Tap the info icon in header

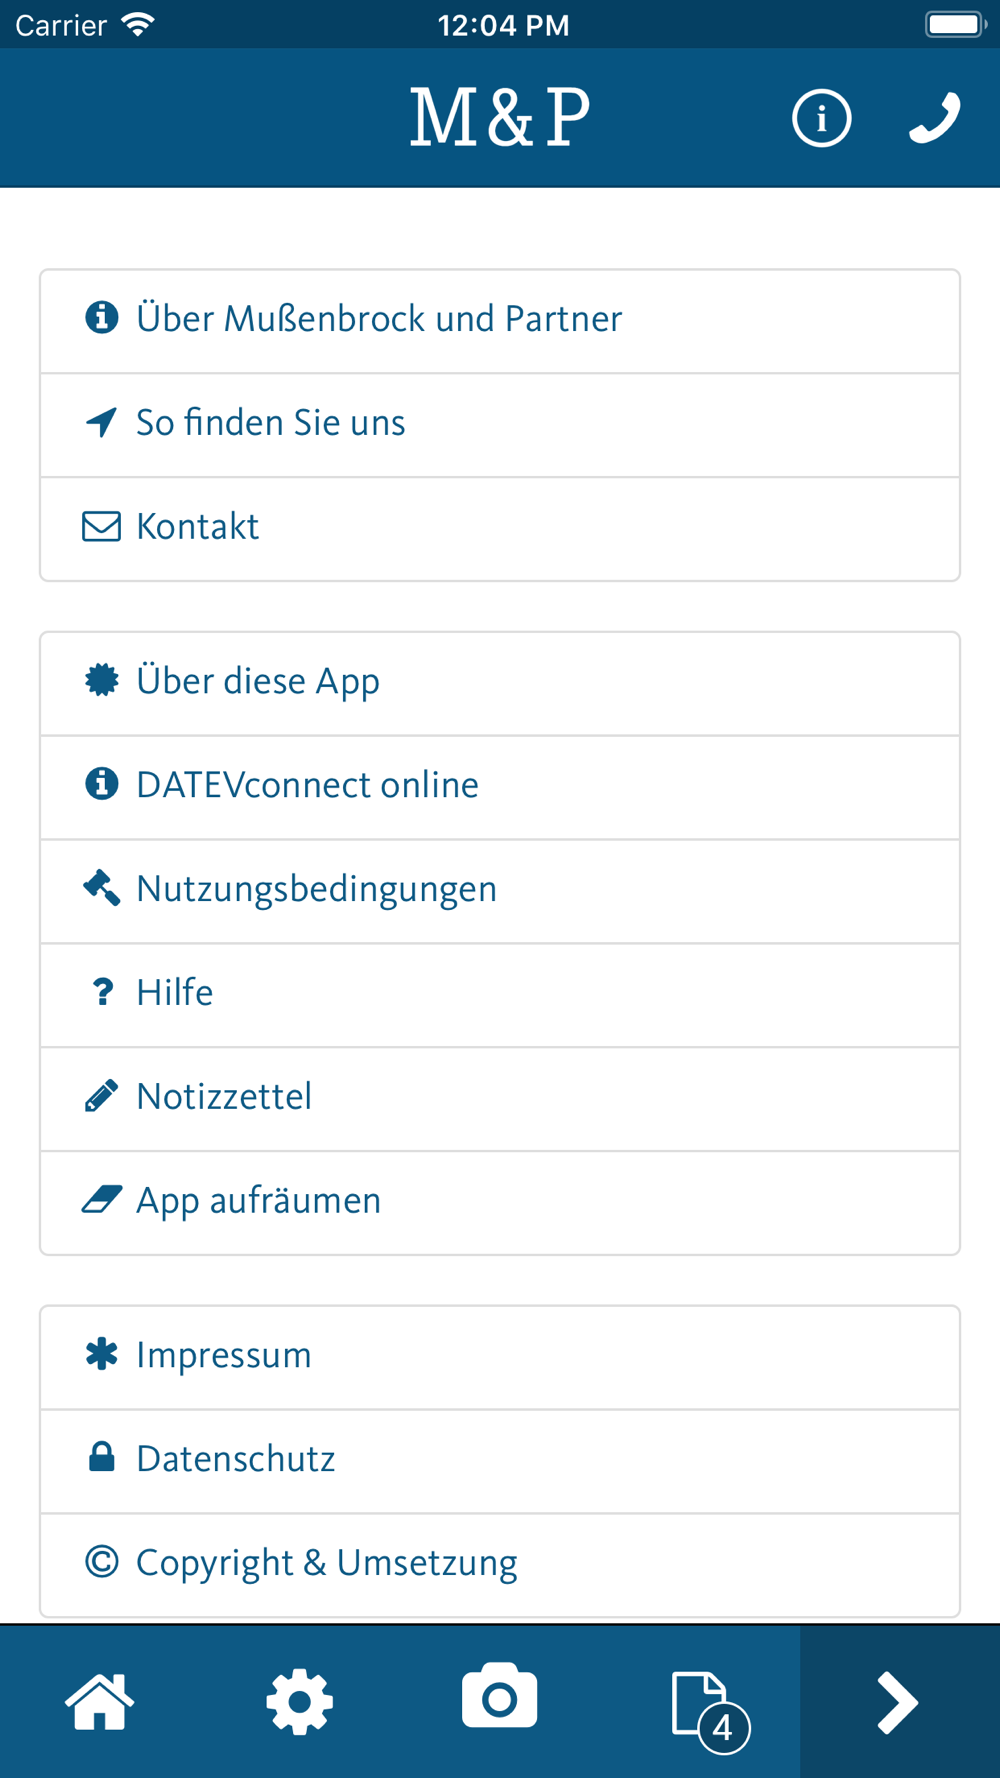pos(821,118)
